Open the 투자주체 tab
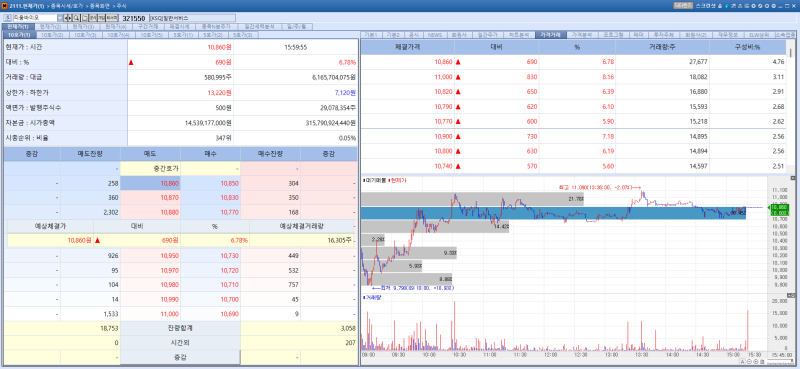This screenshot has height=369, width=800. pos(665,35)
